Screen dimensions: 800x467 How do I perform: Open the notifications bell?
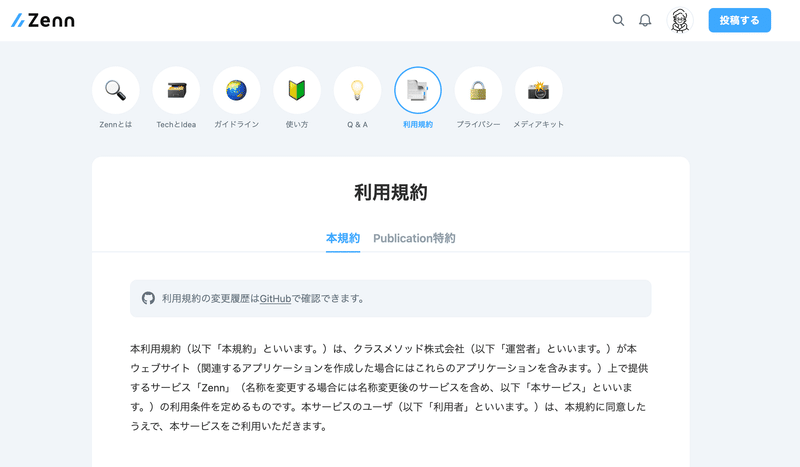pyautogui.click(x=645, y=20)
